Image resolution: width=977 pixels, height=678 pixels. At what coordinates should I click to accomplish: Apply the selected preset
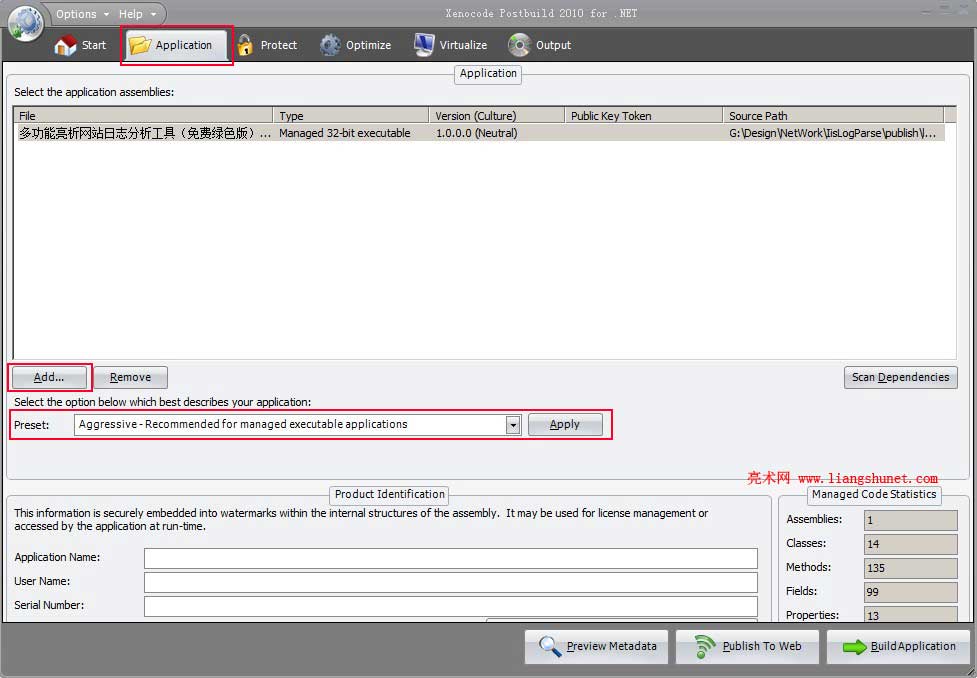(x=565, y=424)
